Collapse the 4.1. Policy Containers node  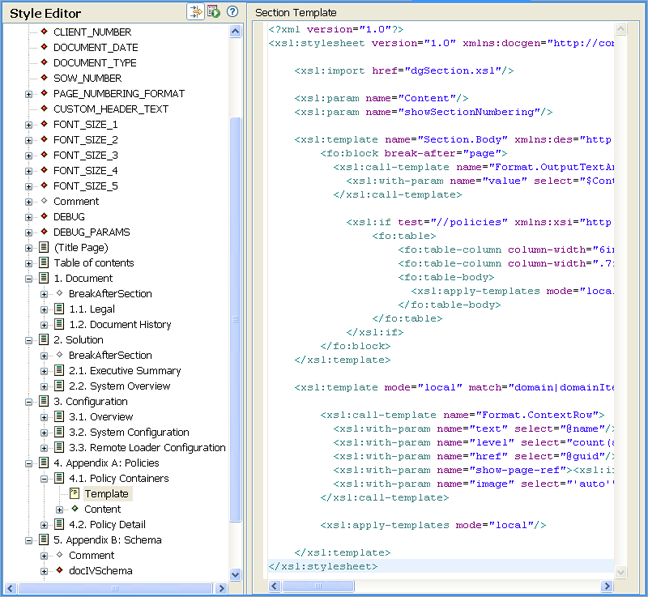point(44,479)
